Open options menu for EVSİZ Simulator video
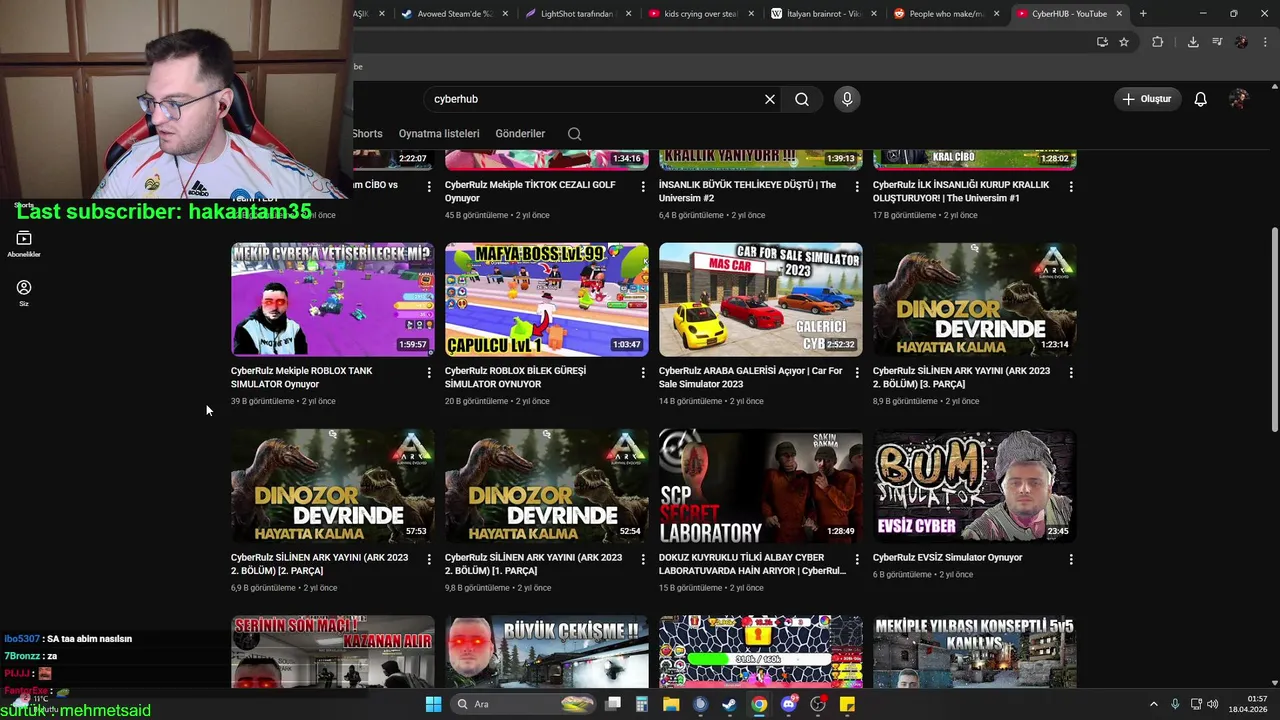 coord(1071,559)
